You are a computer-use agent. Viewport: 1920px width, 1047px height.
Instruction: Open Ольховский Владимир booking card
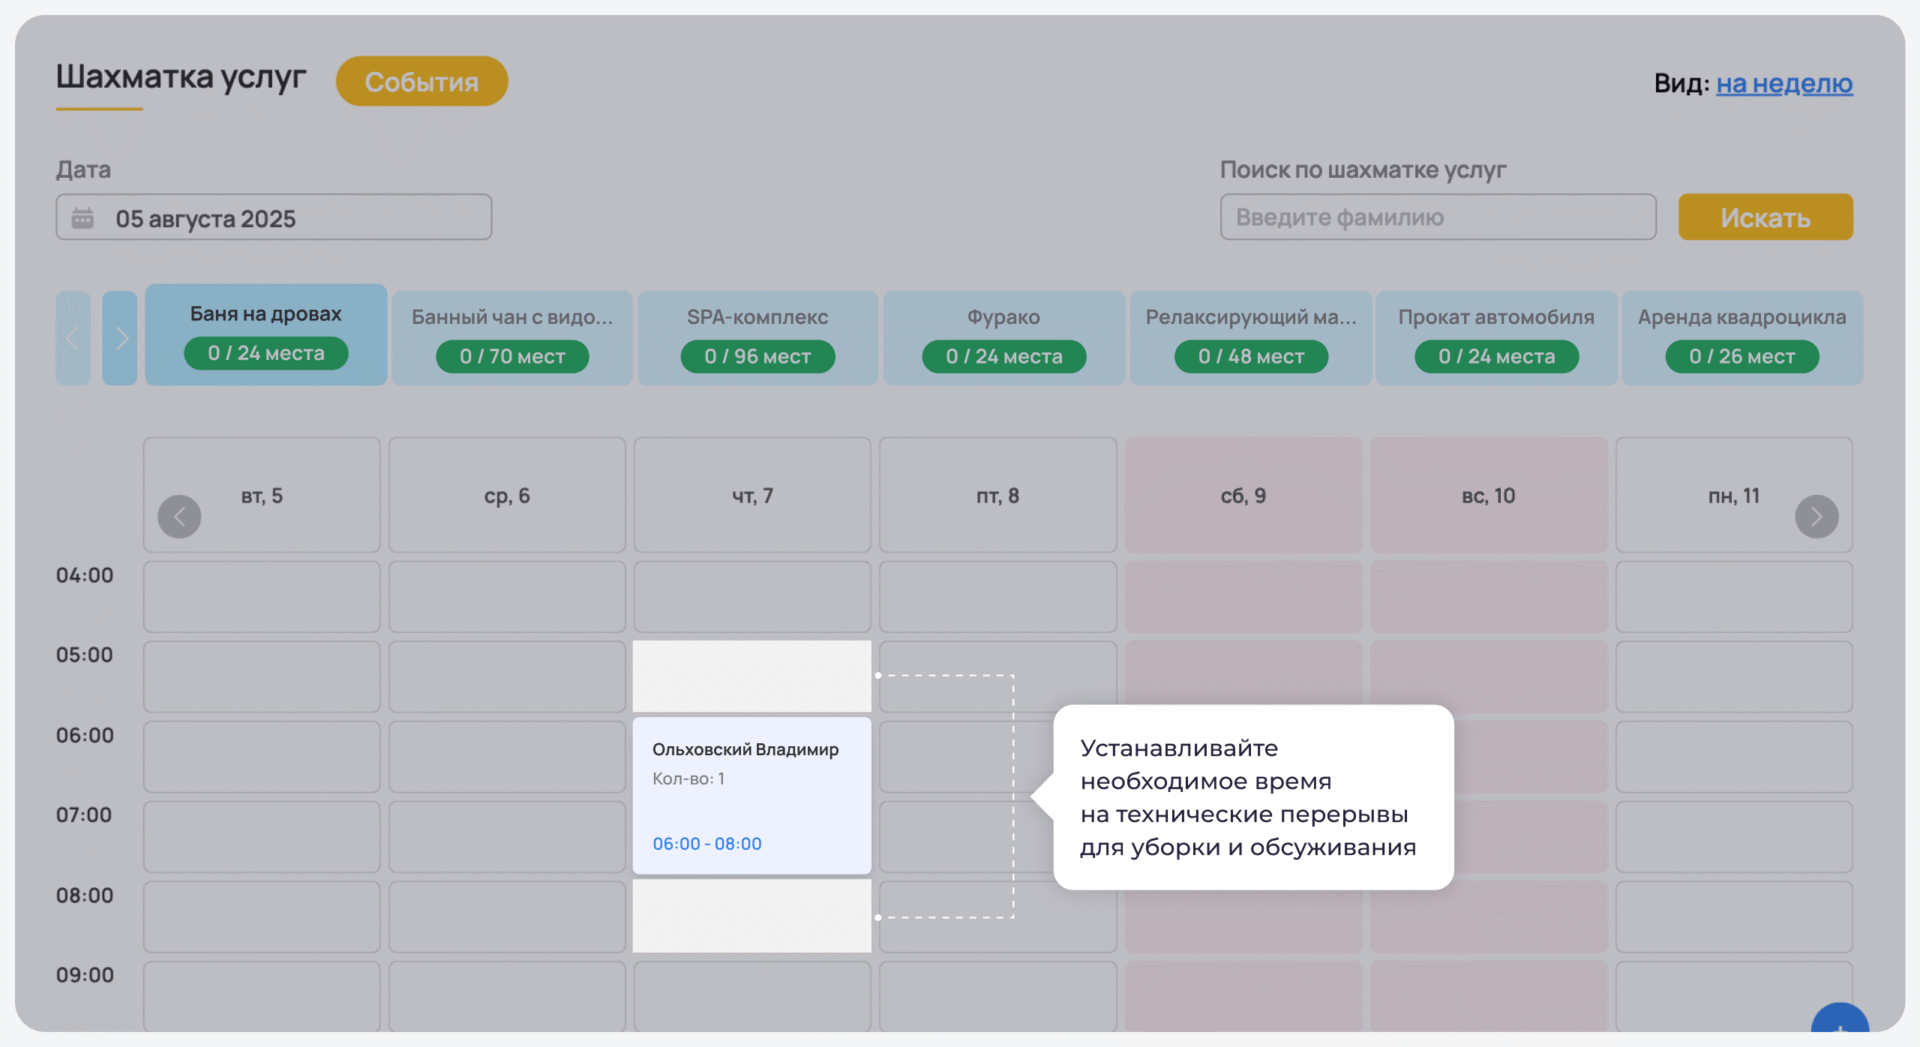(752, 795)
